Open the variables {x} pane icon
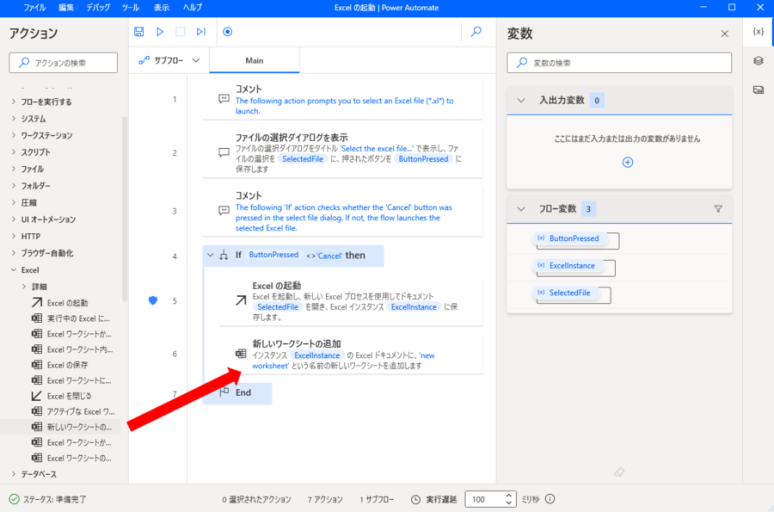Image resolution: width=774 pixels, height=512 pixels. pyautogui.click(x=758, y=32)
